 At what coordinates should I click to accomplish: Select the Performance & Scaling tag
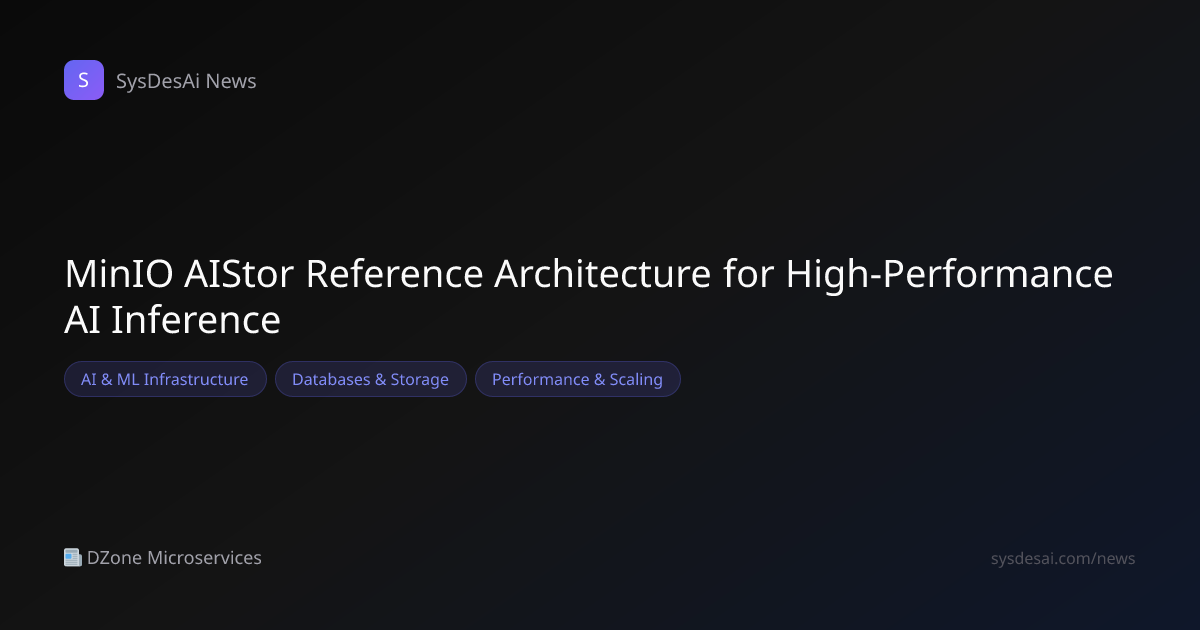pyautogui.click(x=577, y=379)
